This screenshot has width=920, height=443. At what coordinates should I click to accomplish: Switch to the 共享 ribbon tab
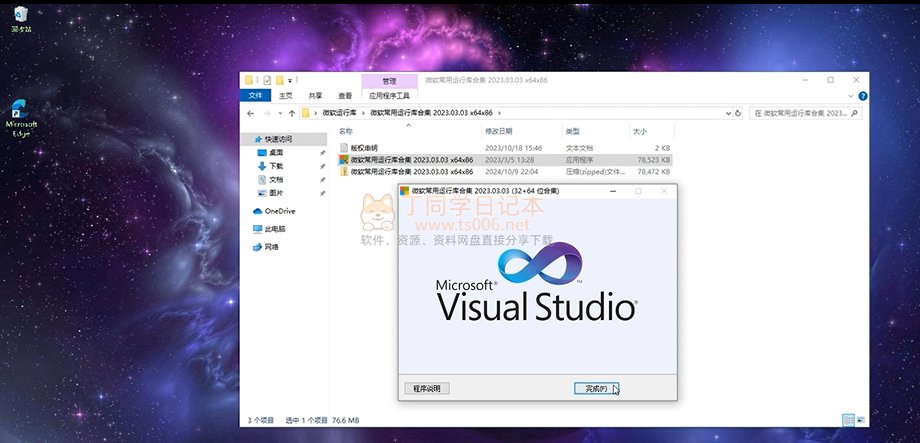(x=316, y=96)
